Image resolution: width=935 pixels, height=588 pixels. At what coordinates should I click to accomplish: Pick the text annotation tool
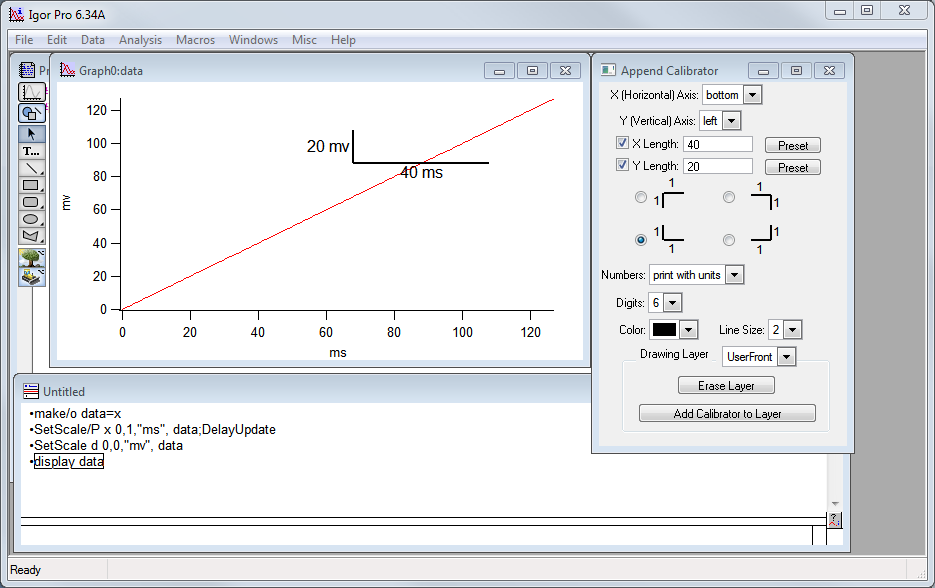click(x=31, y=151)
